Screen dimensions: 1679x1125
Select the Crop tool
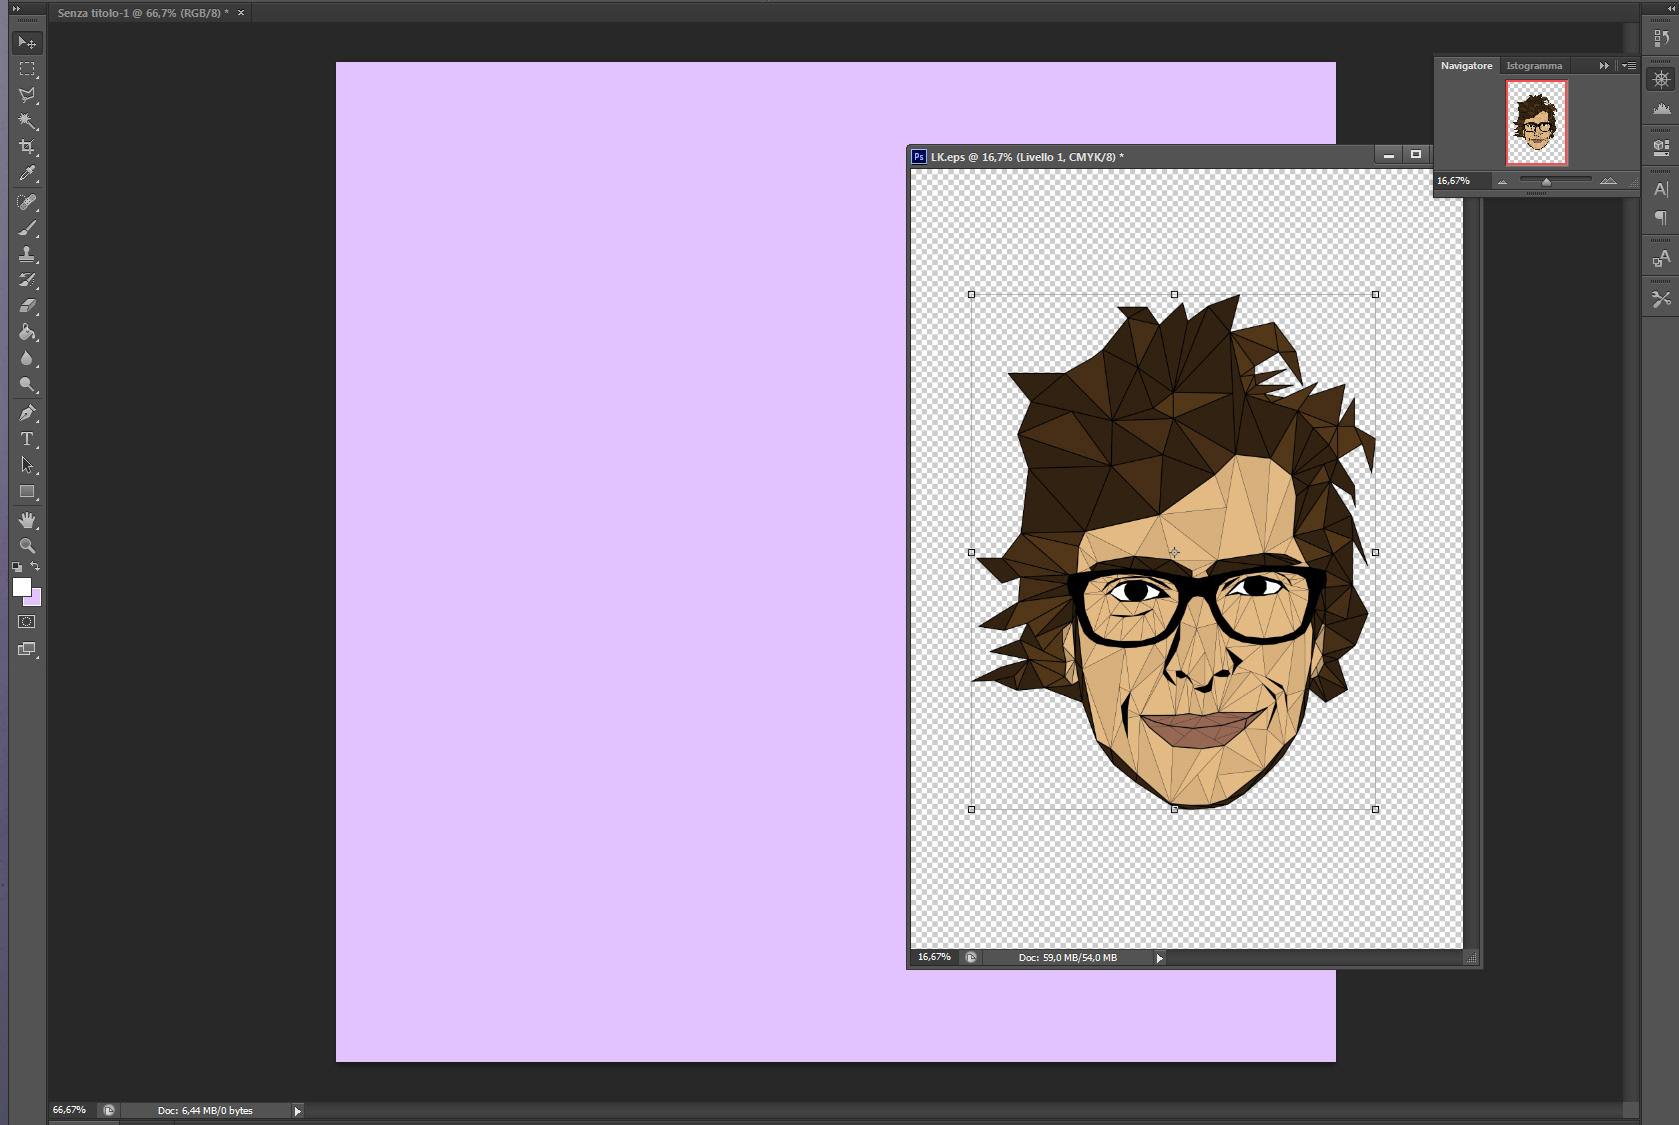[27, 147]
